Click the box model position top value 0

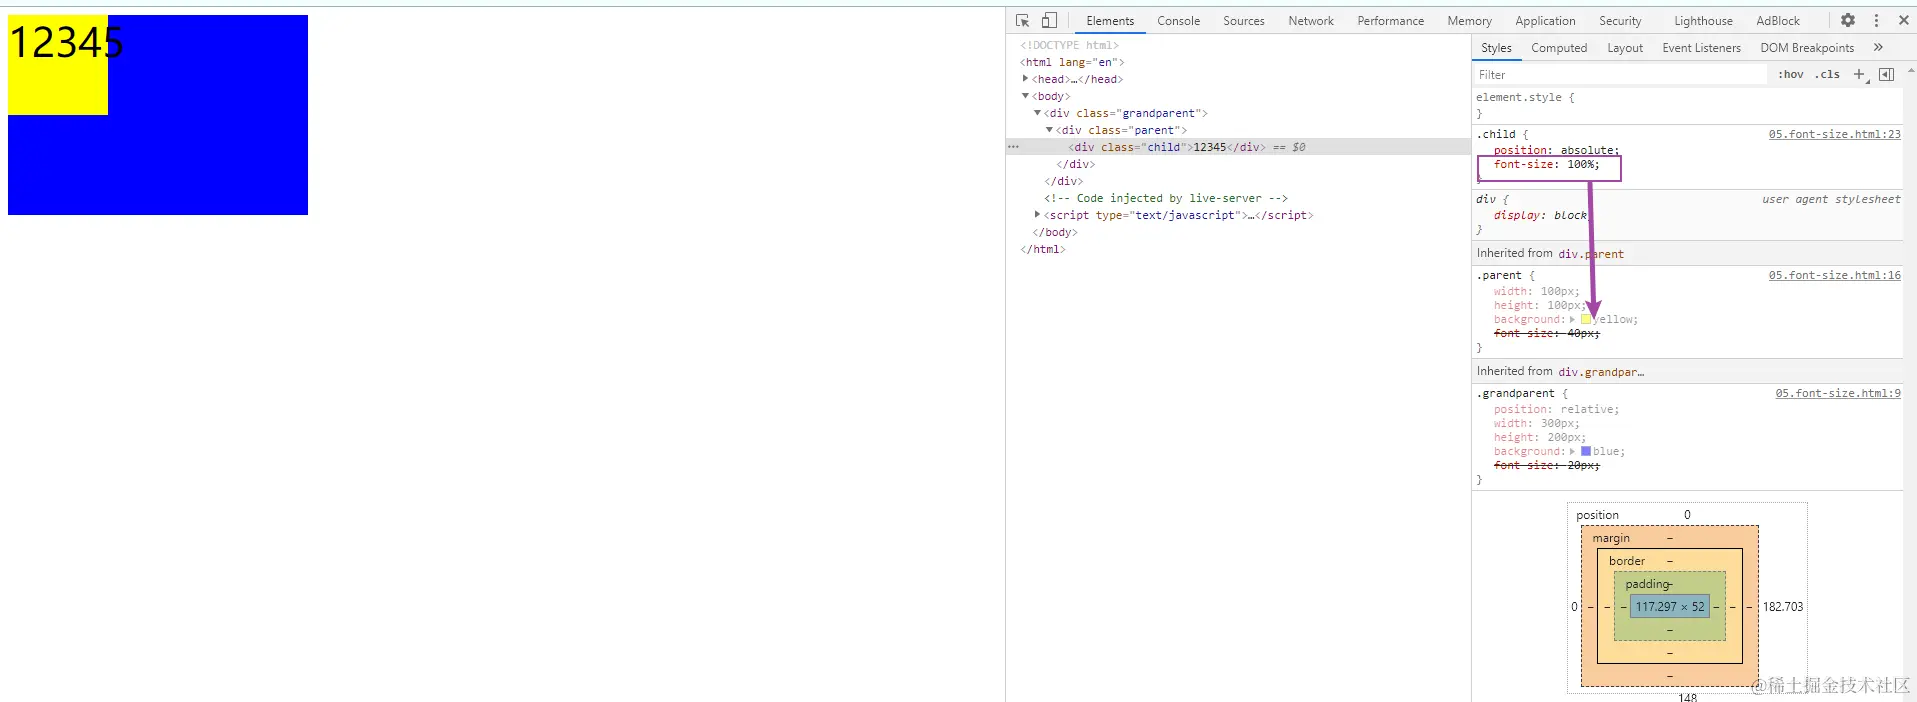pyautogui.click(x=1687, y=515)
